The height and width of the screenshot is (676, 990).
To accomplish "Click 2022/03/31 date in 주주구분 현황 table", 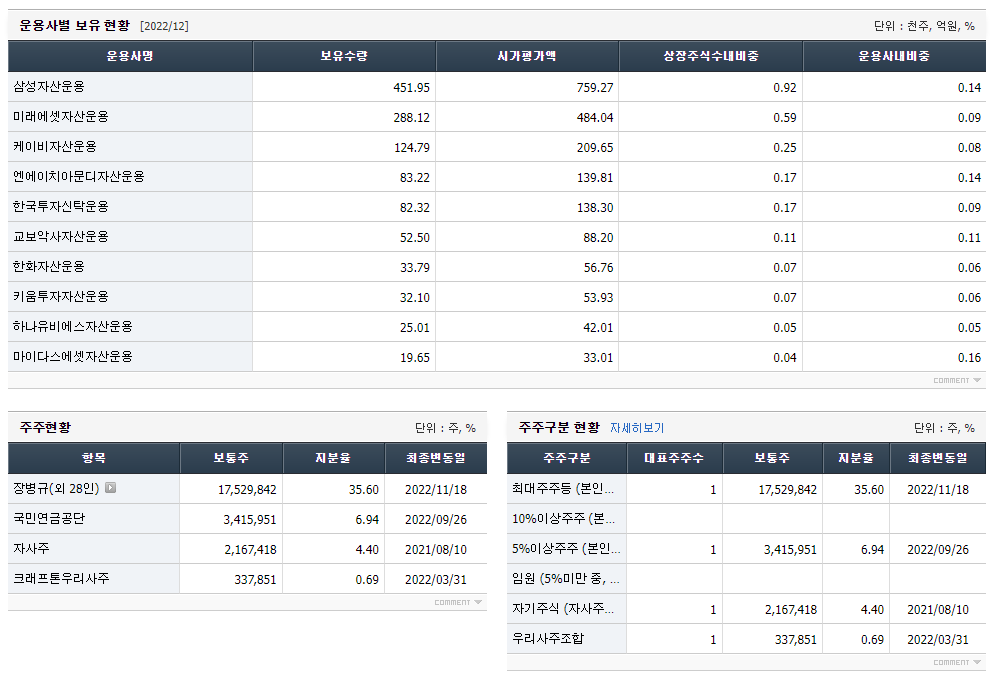I will click(938, 640).
